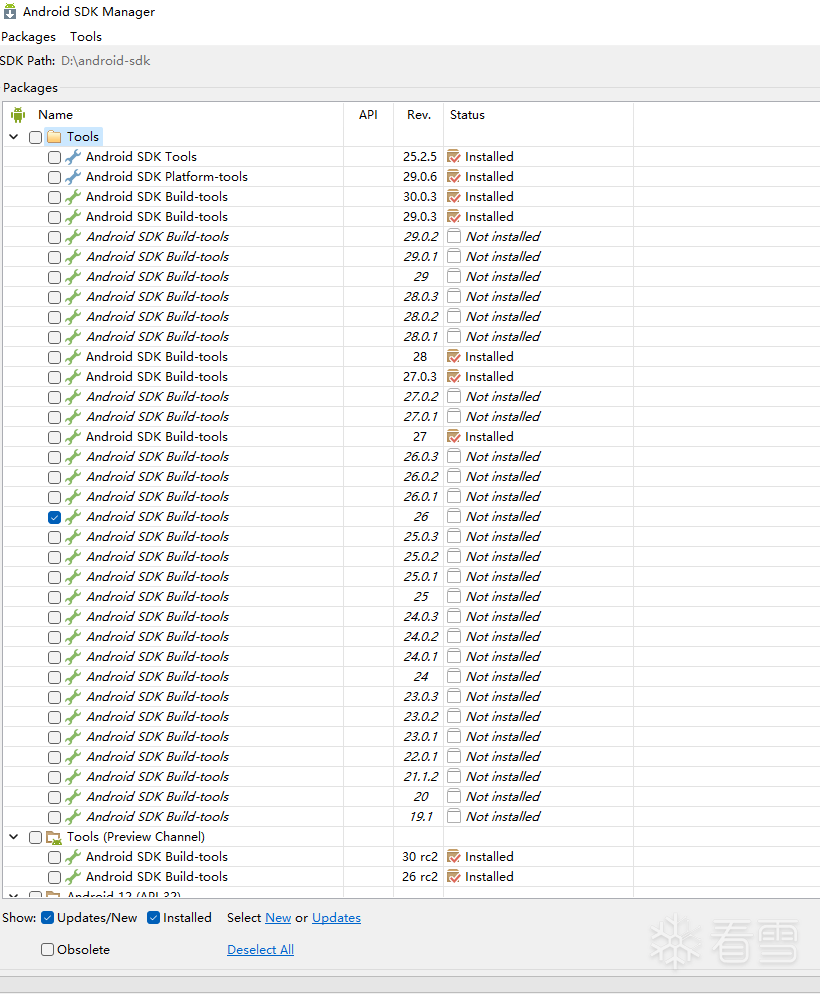Sort by the Name column header
Screen dimensions: 820x994
(55, 115)
